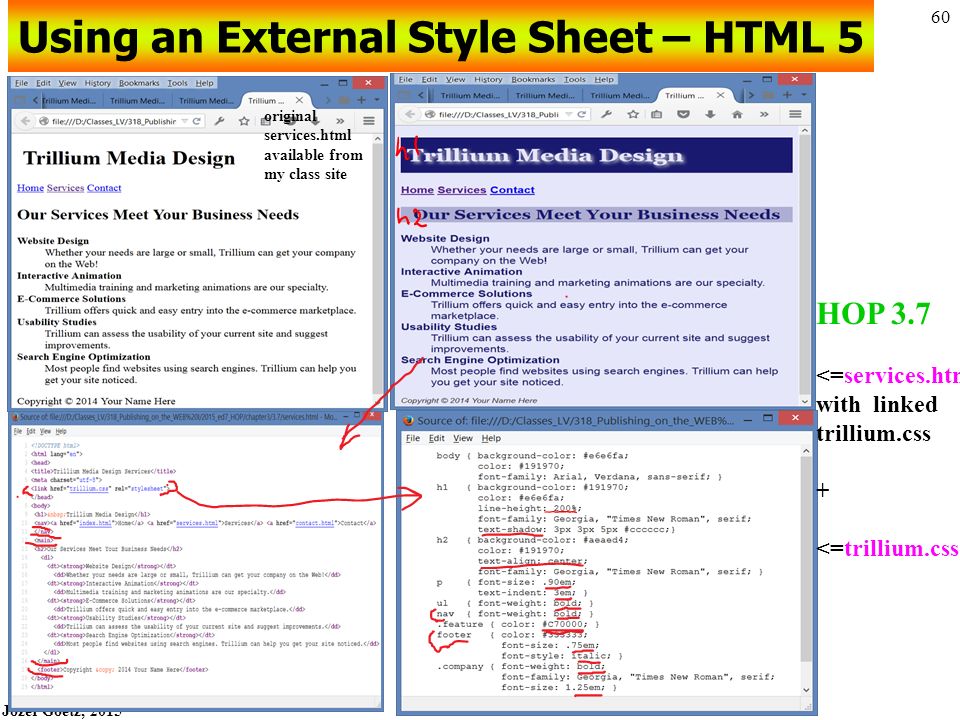The width and height of the screenshot is (960, 720).
Task: Show more tools chevron in right browser
Action: (764, 114)
